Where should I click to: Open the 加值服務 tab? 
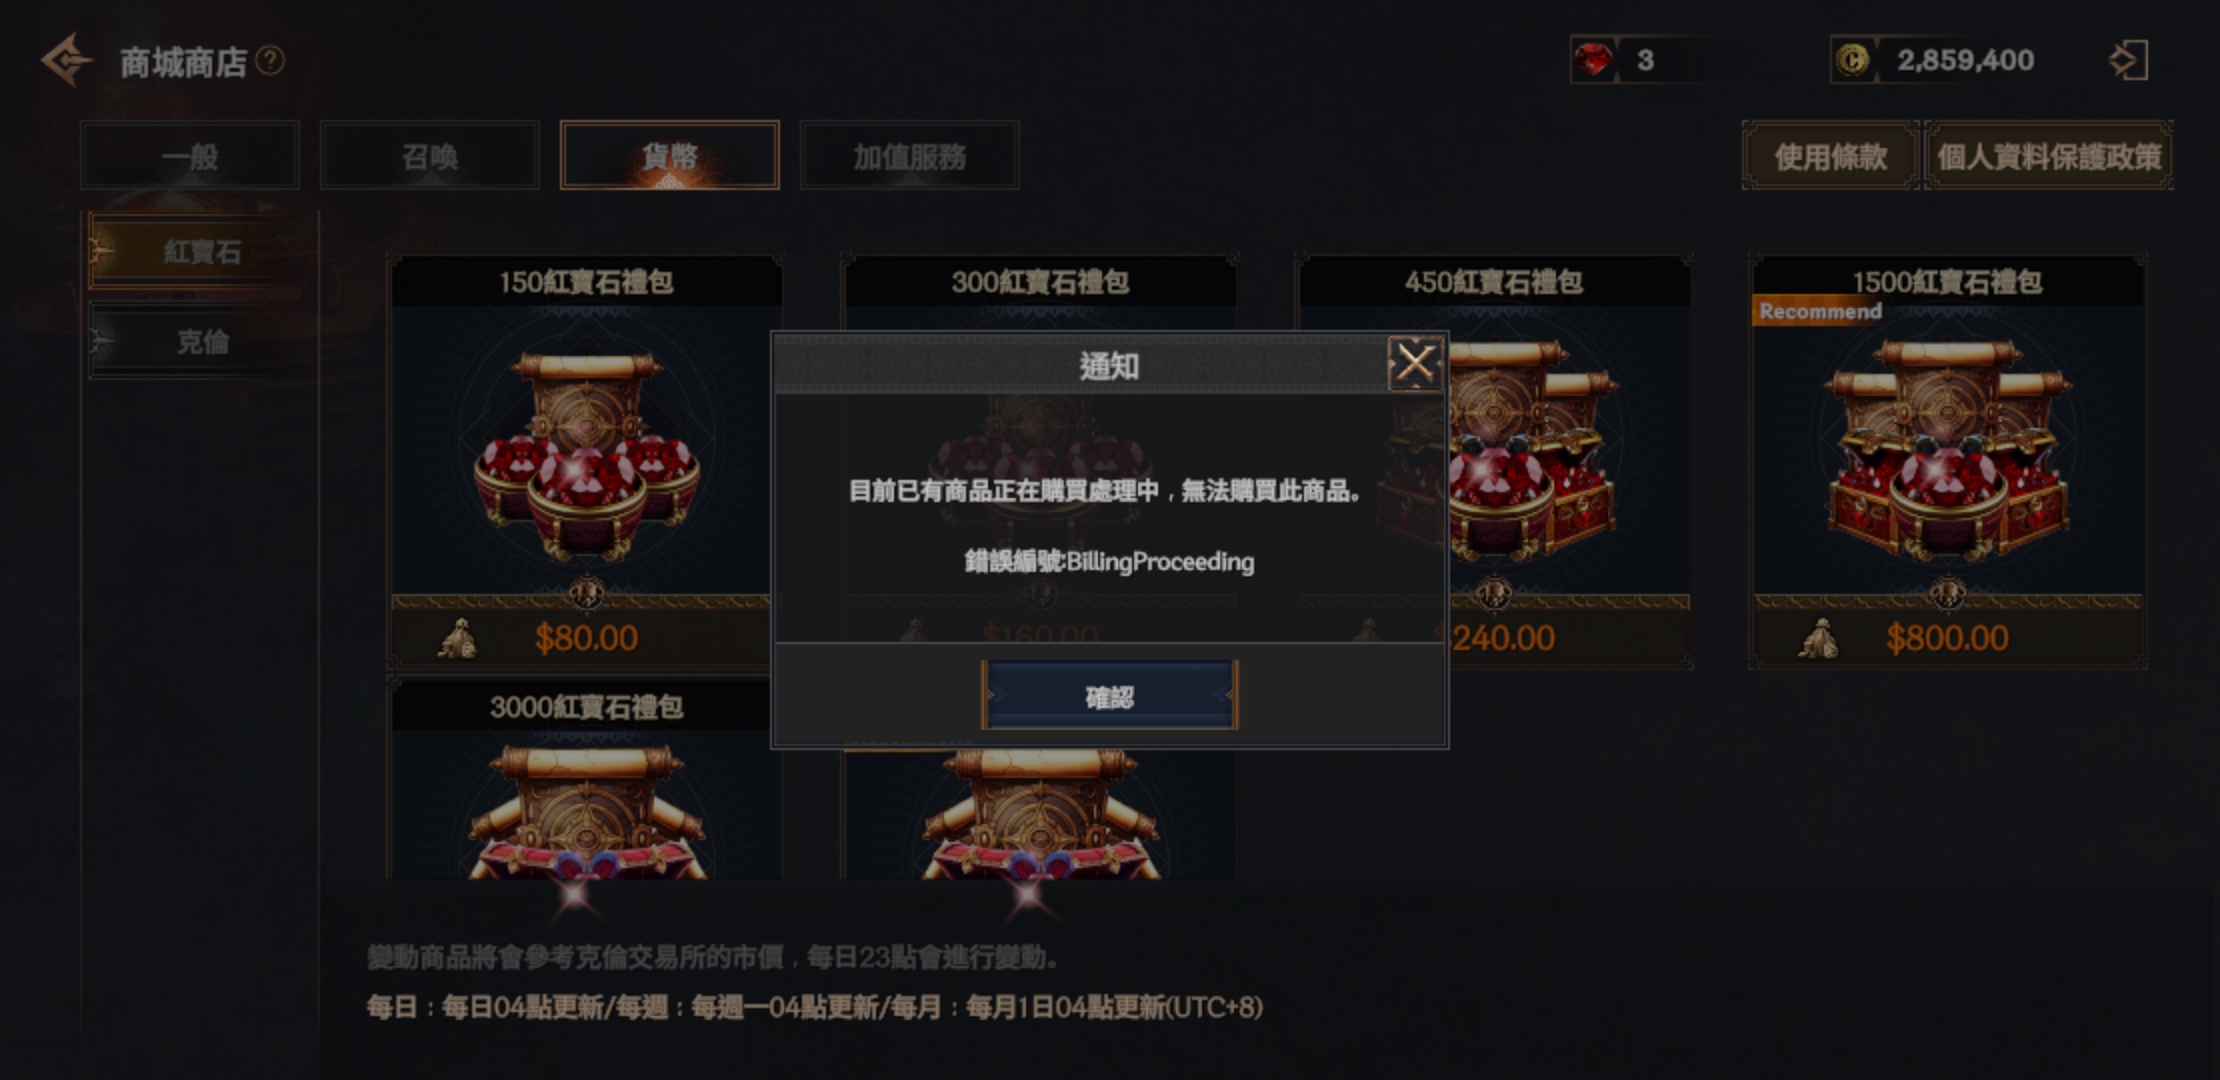pyautogui.click(x=910, y=155)
